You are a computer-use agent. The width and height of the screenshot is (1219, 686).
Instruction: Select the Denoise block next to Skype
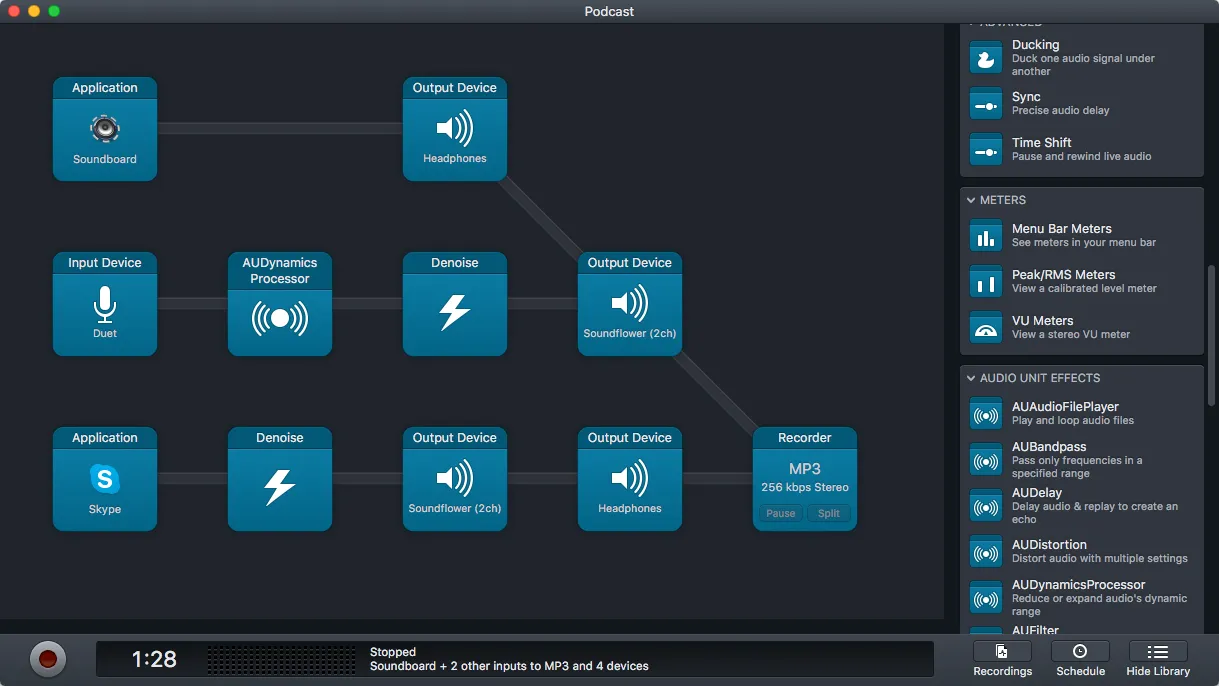point(280,479)
